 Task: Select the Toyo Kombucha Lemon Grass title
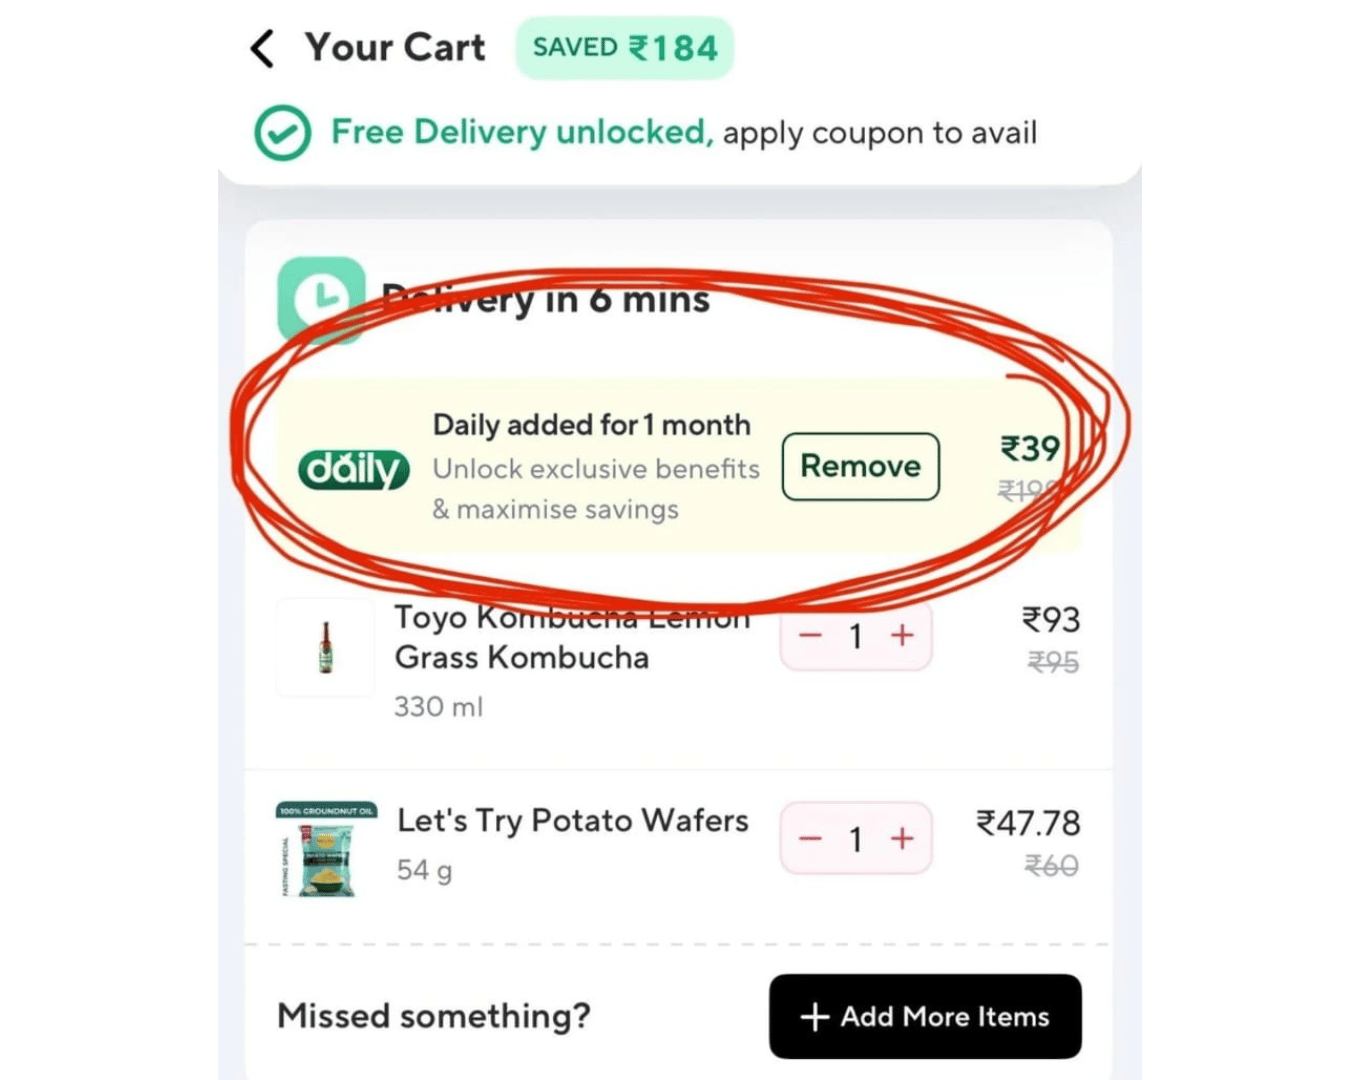pos(570,637)
